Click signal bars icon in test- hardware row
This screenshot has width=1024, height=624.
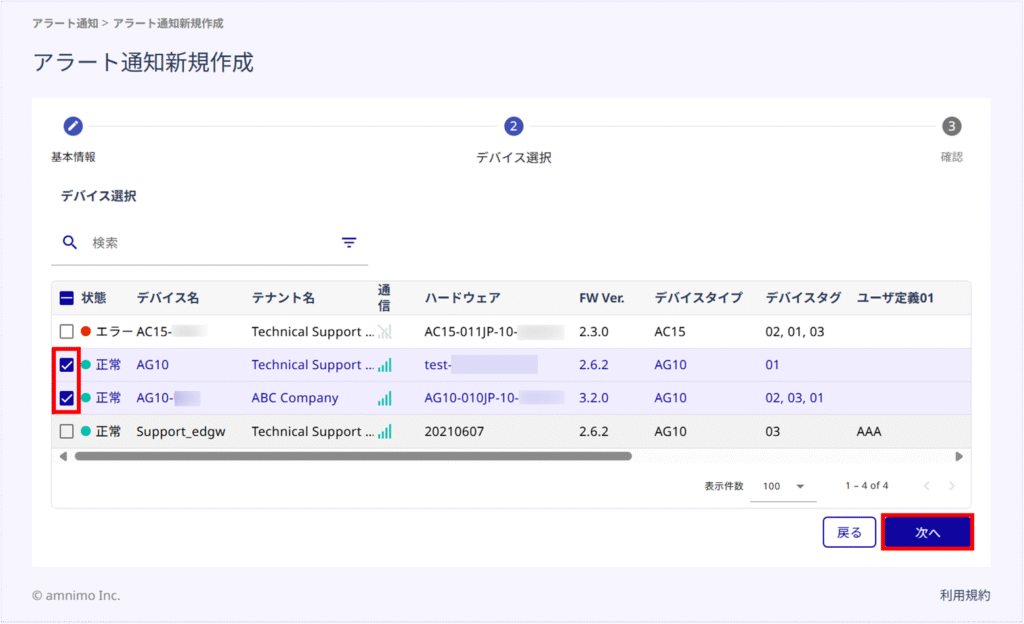[385, 365]
